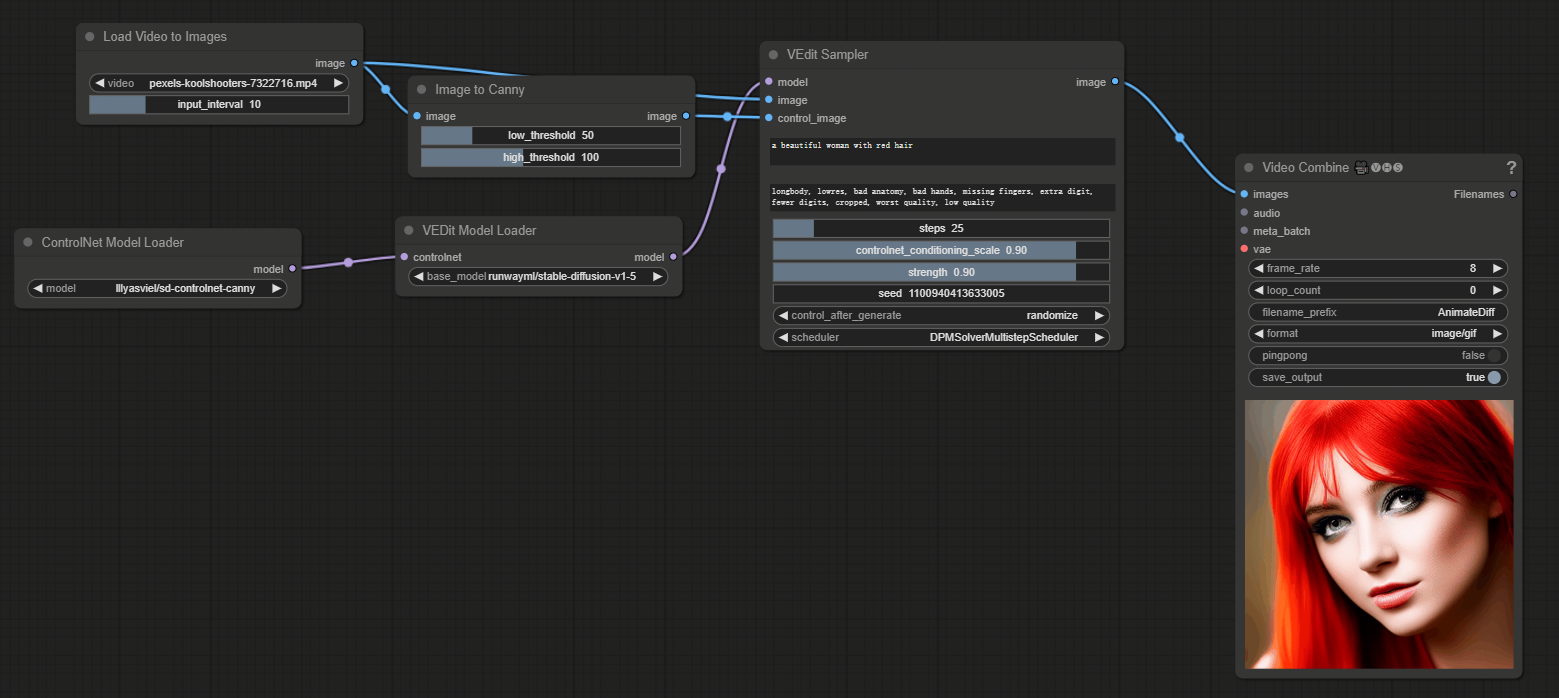This screenshot has width=1559, height=698.
Task: Select previous video file with left arrow
Action: click(100, 83)
